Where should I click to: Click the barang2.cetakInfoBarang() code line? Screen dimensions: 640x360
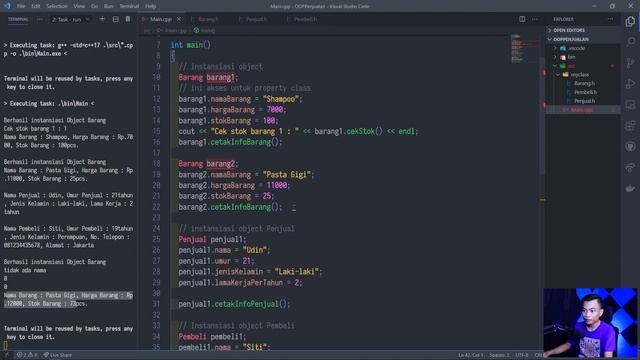point(230,207)
